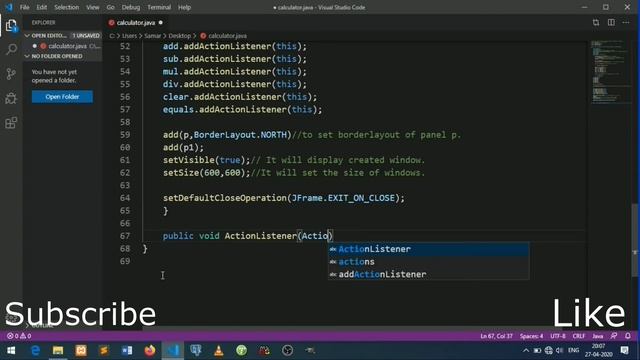640x360 pixels.
Task: Click the feedback icon in status bar
Action: click(x=614, y=336)
